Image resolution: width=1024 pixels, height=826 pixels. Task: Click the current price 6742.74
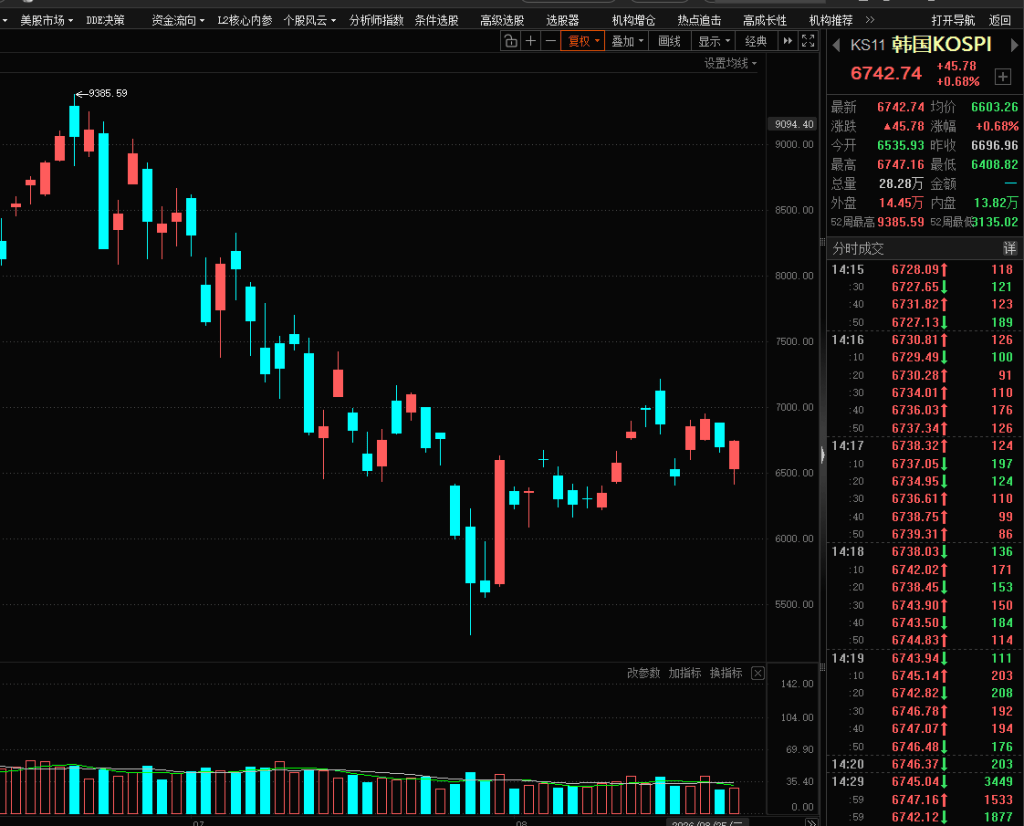[x=886, y=73]
